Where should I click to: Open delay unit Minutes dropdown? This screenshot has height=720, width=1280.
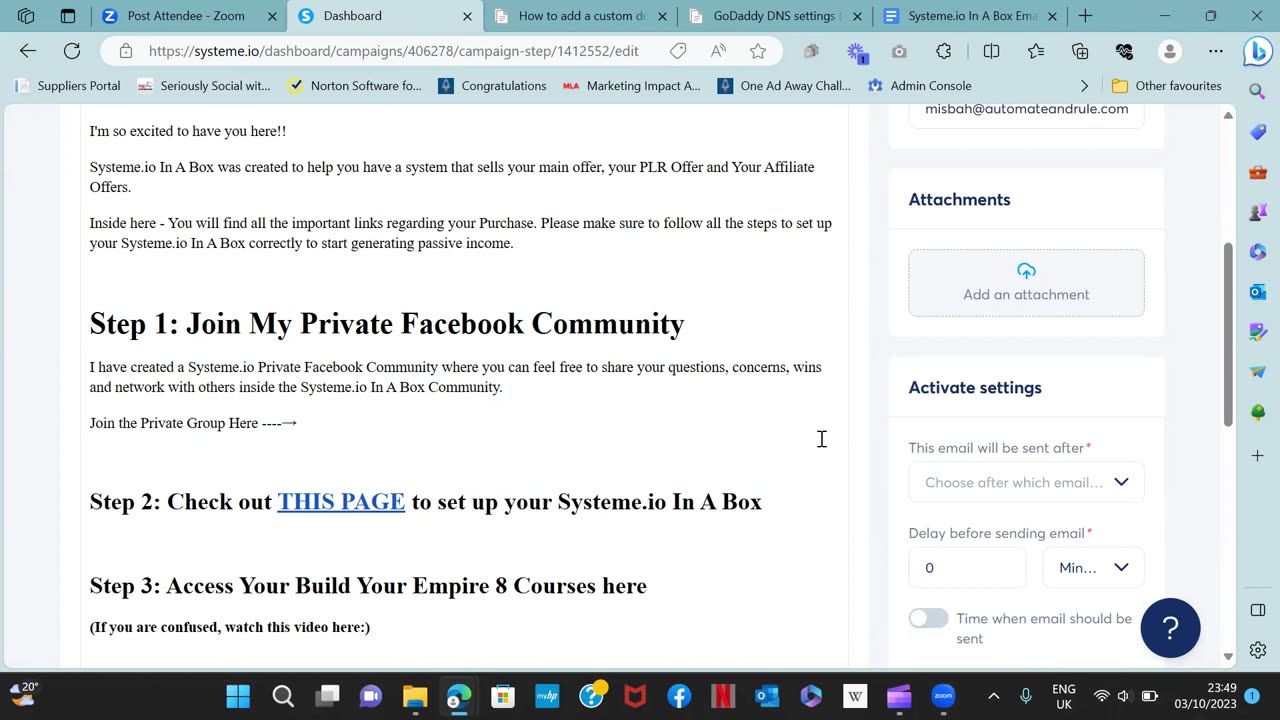(x=1093, y=568)
